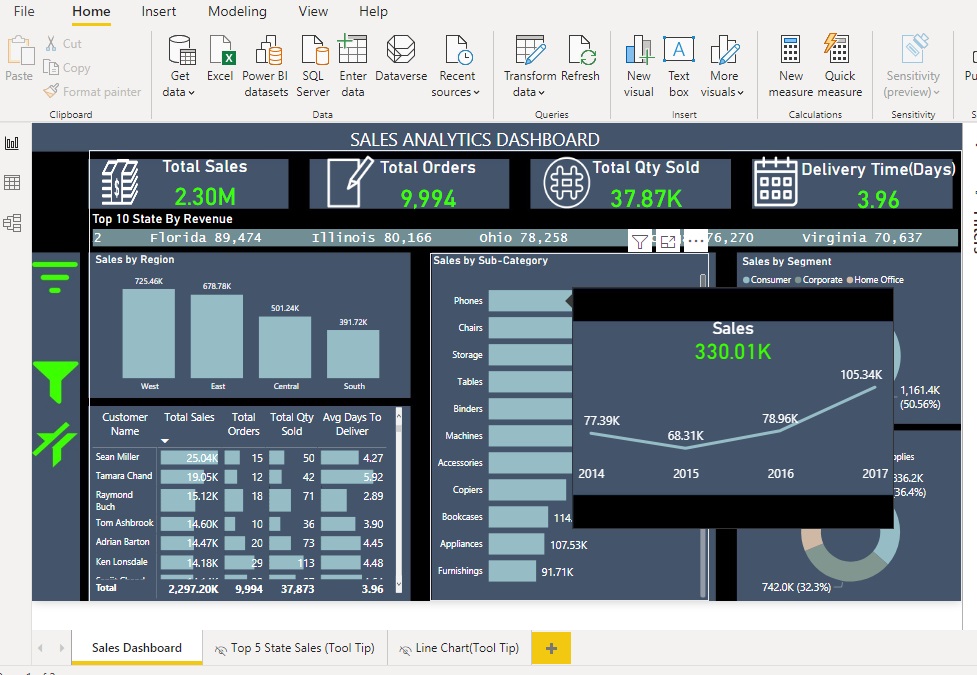This screenshot has width=977, height=675.
Task: Click the green clear-filter crossed funnel icon
Action: coord(55,444)
